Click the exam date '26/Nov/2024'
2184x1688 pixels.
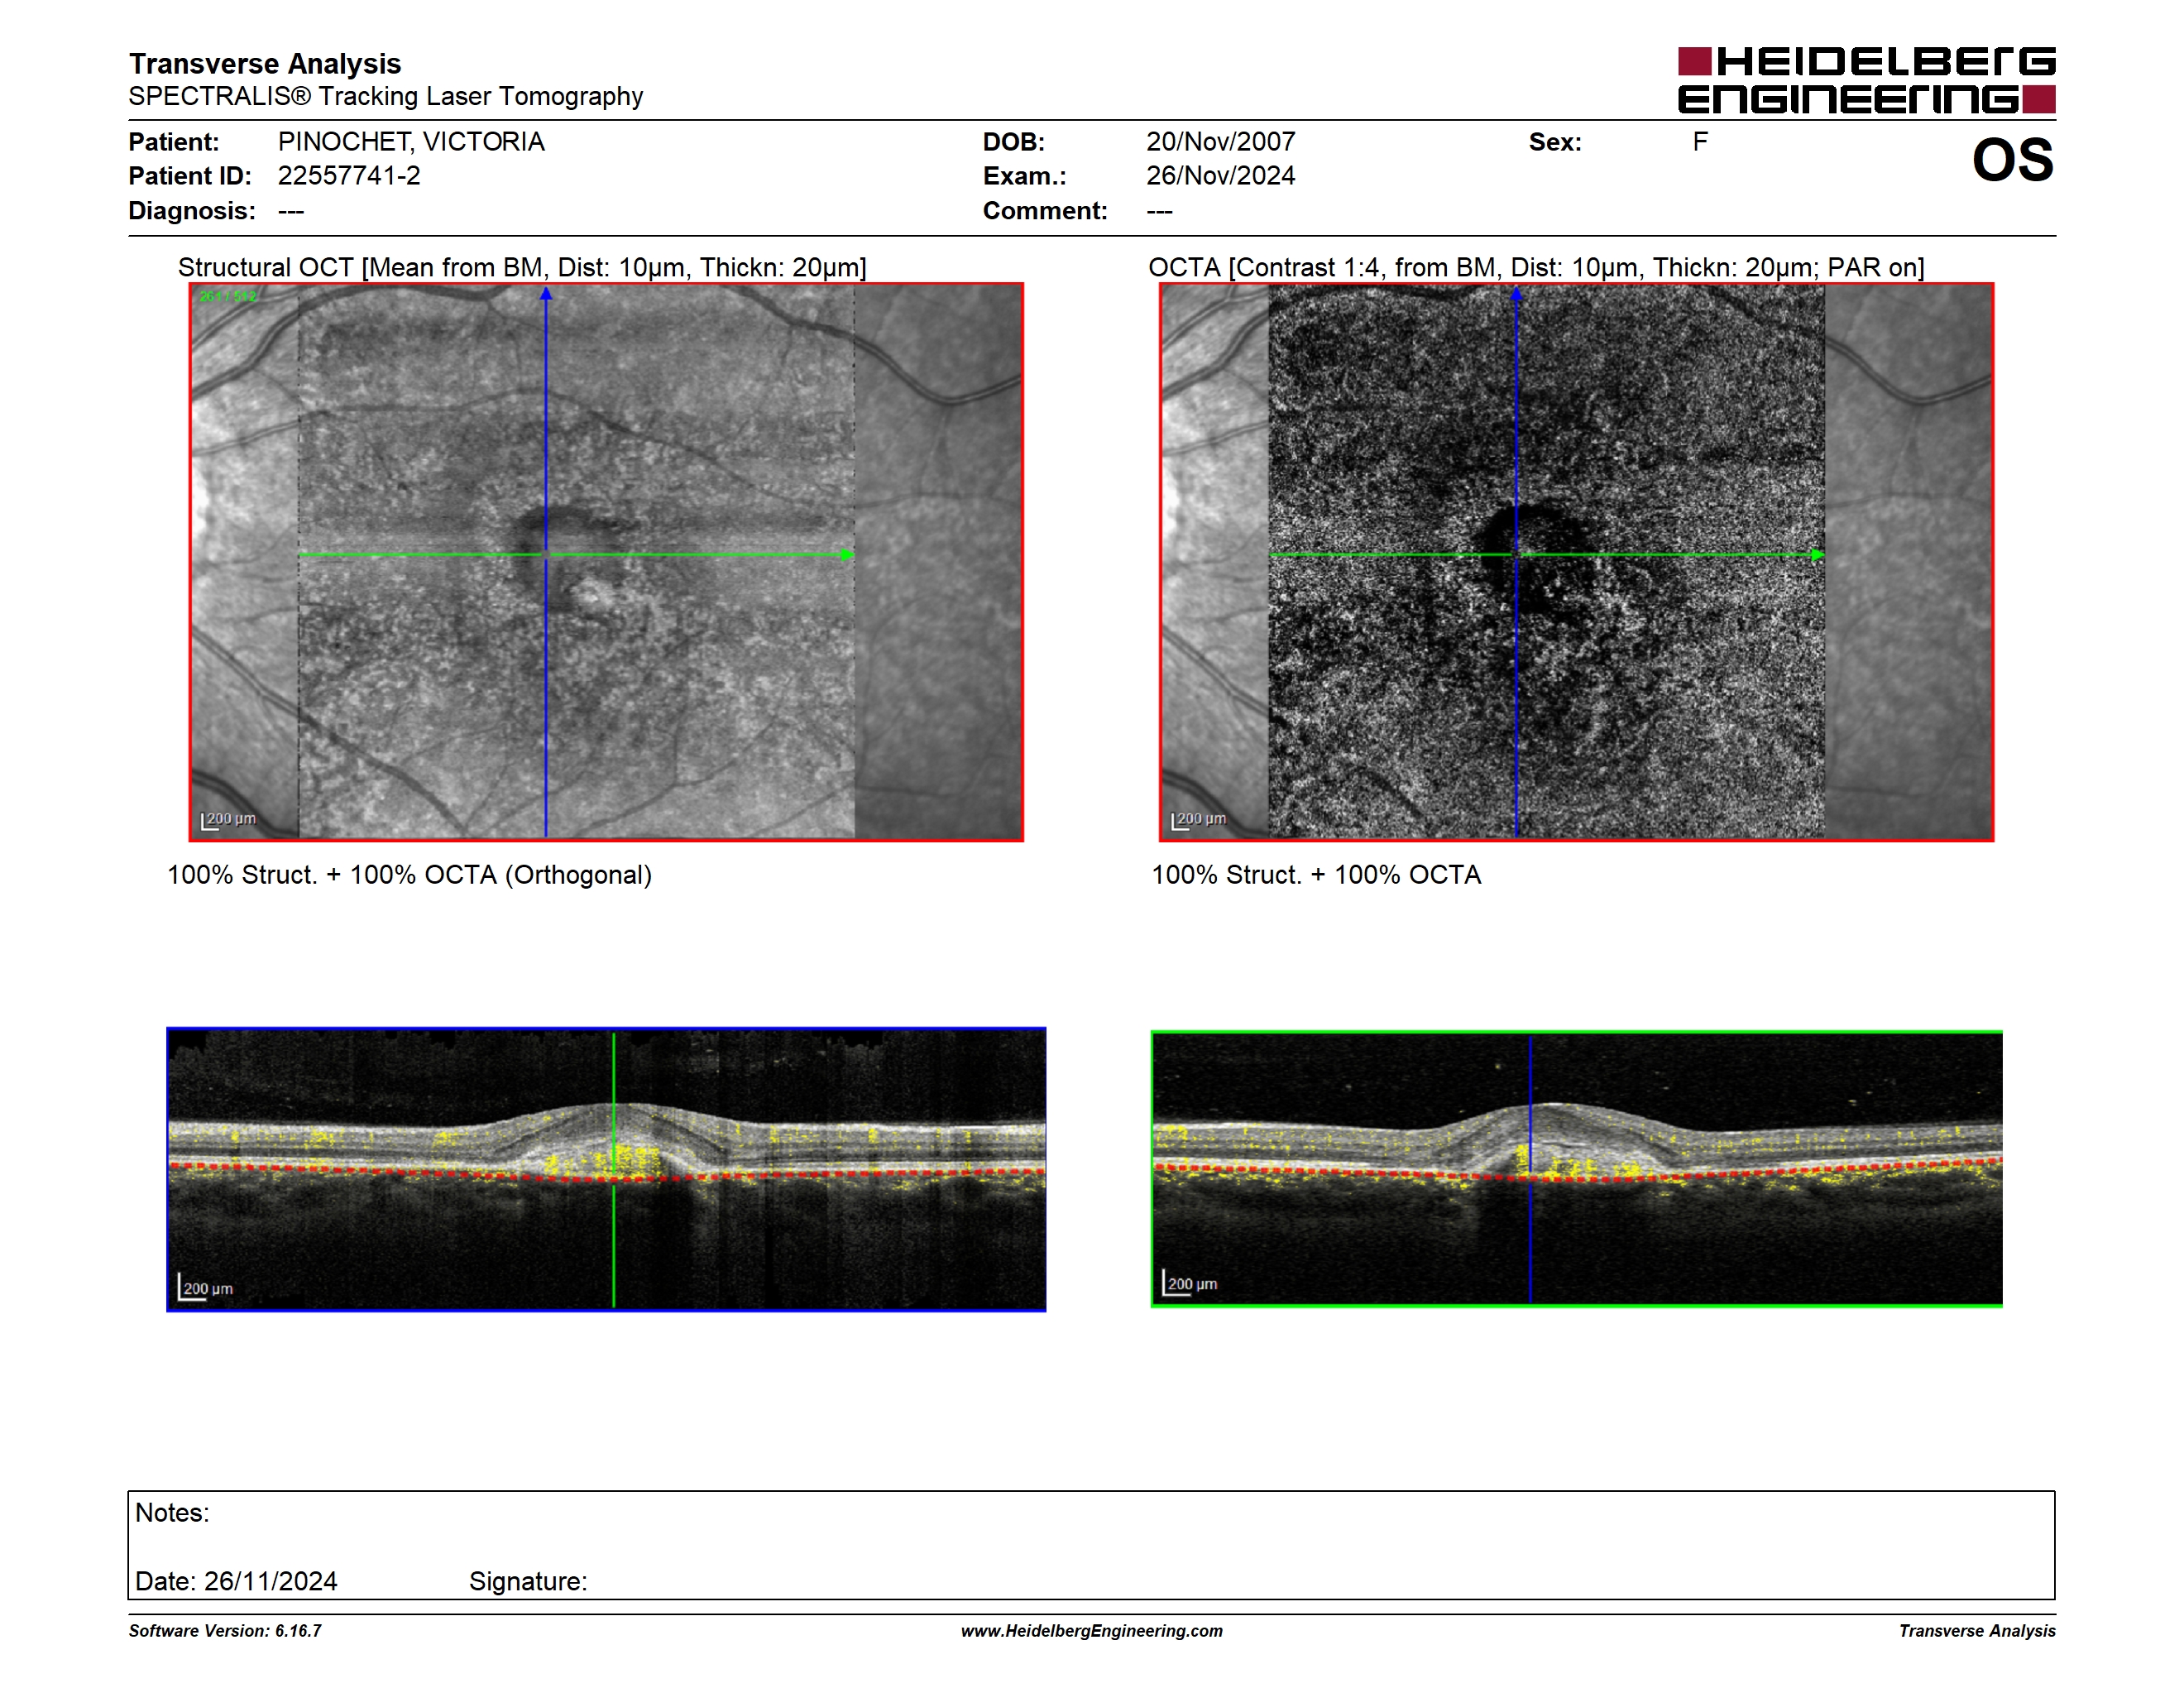pyautogui.click(x=1220, y=176)
